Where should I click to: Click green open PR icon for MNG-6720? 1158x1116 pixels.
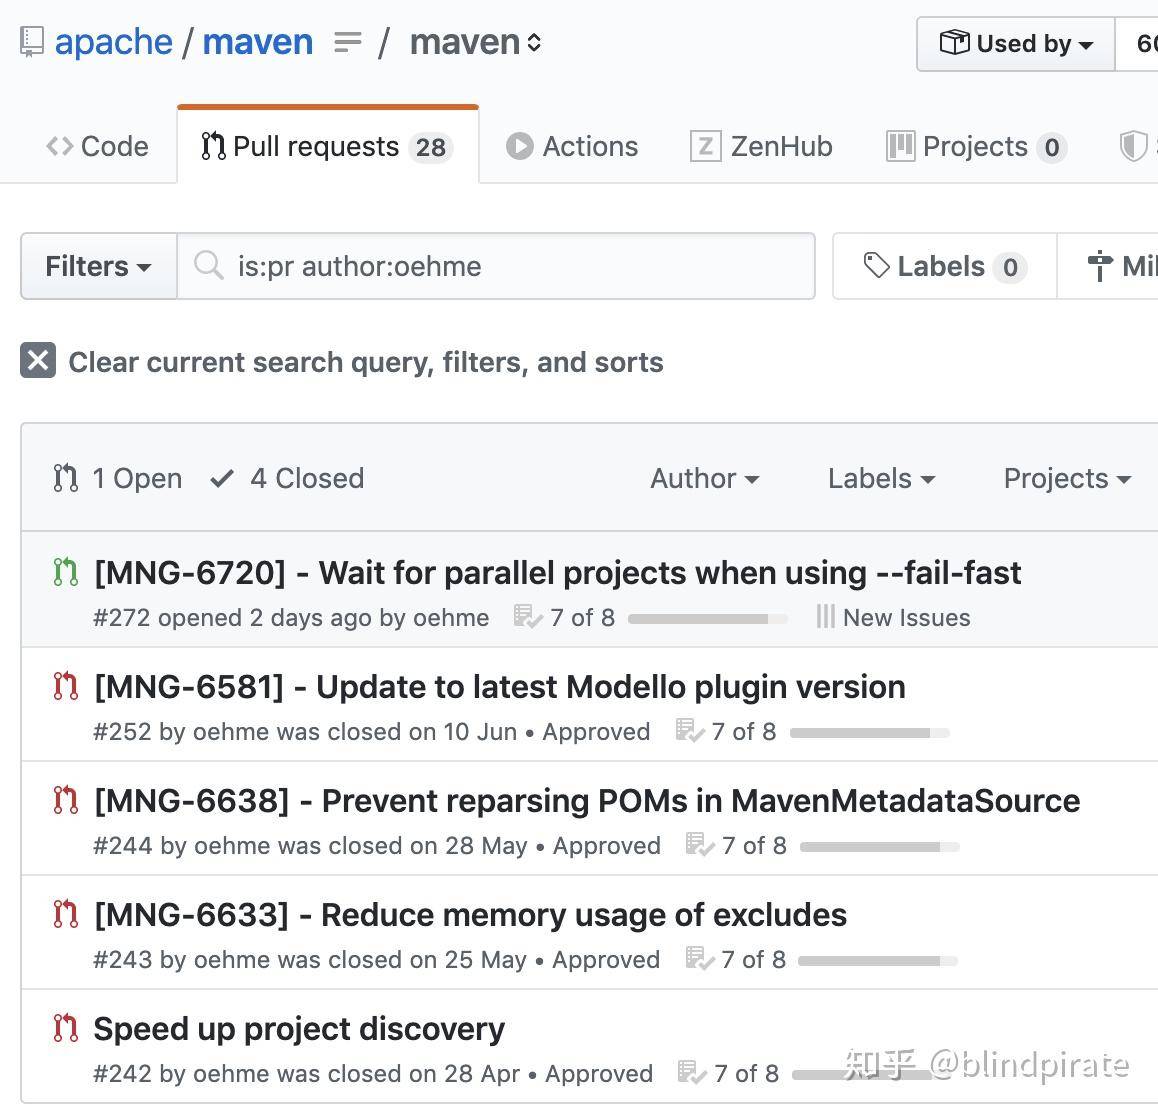coord(66,572)
